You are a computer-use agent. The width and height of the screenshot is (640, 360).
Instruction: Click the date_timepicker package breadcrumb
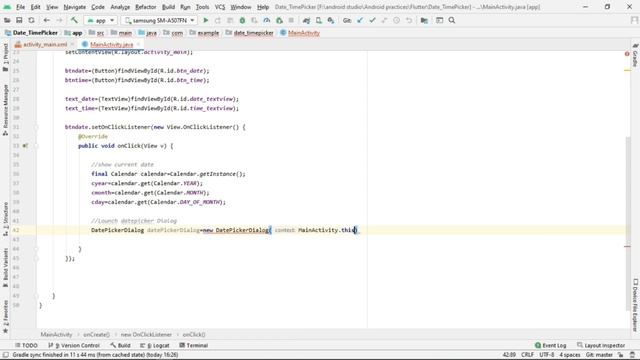pos(249,33)
